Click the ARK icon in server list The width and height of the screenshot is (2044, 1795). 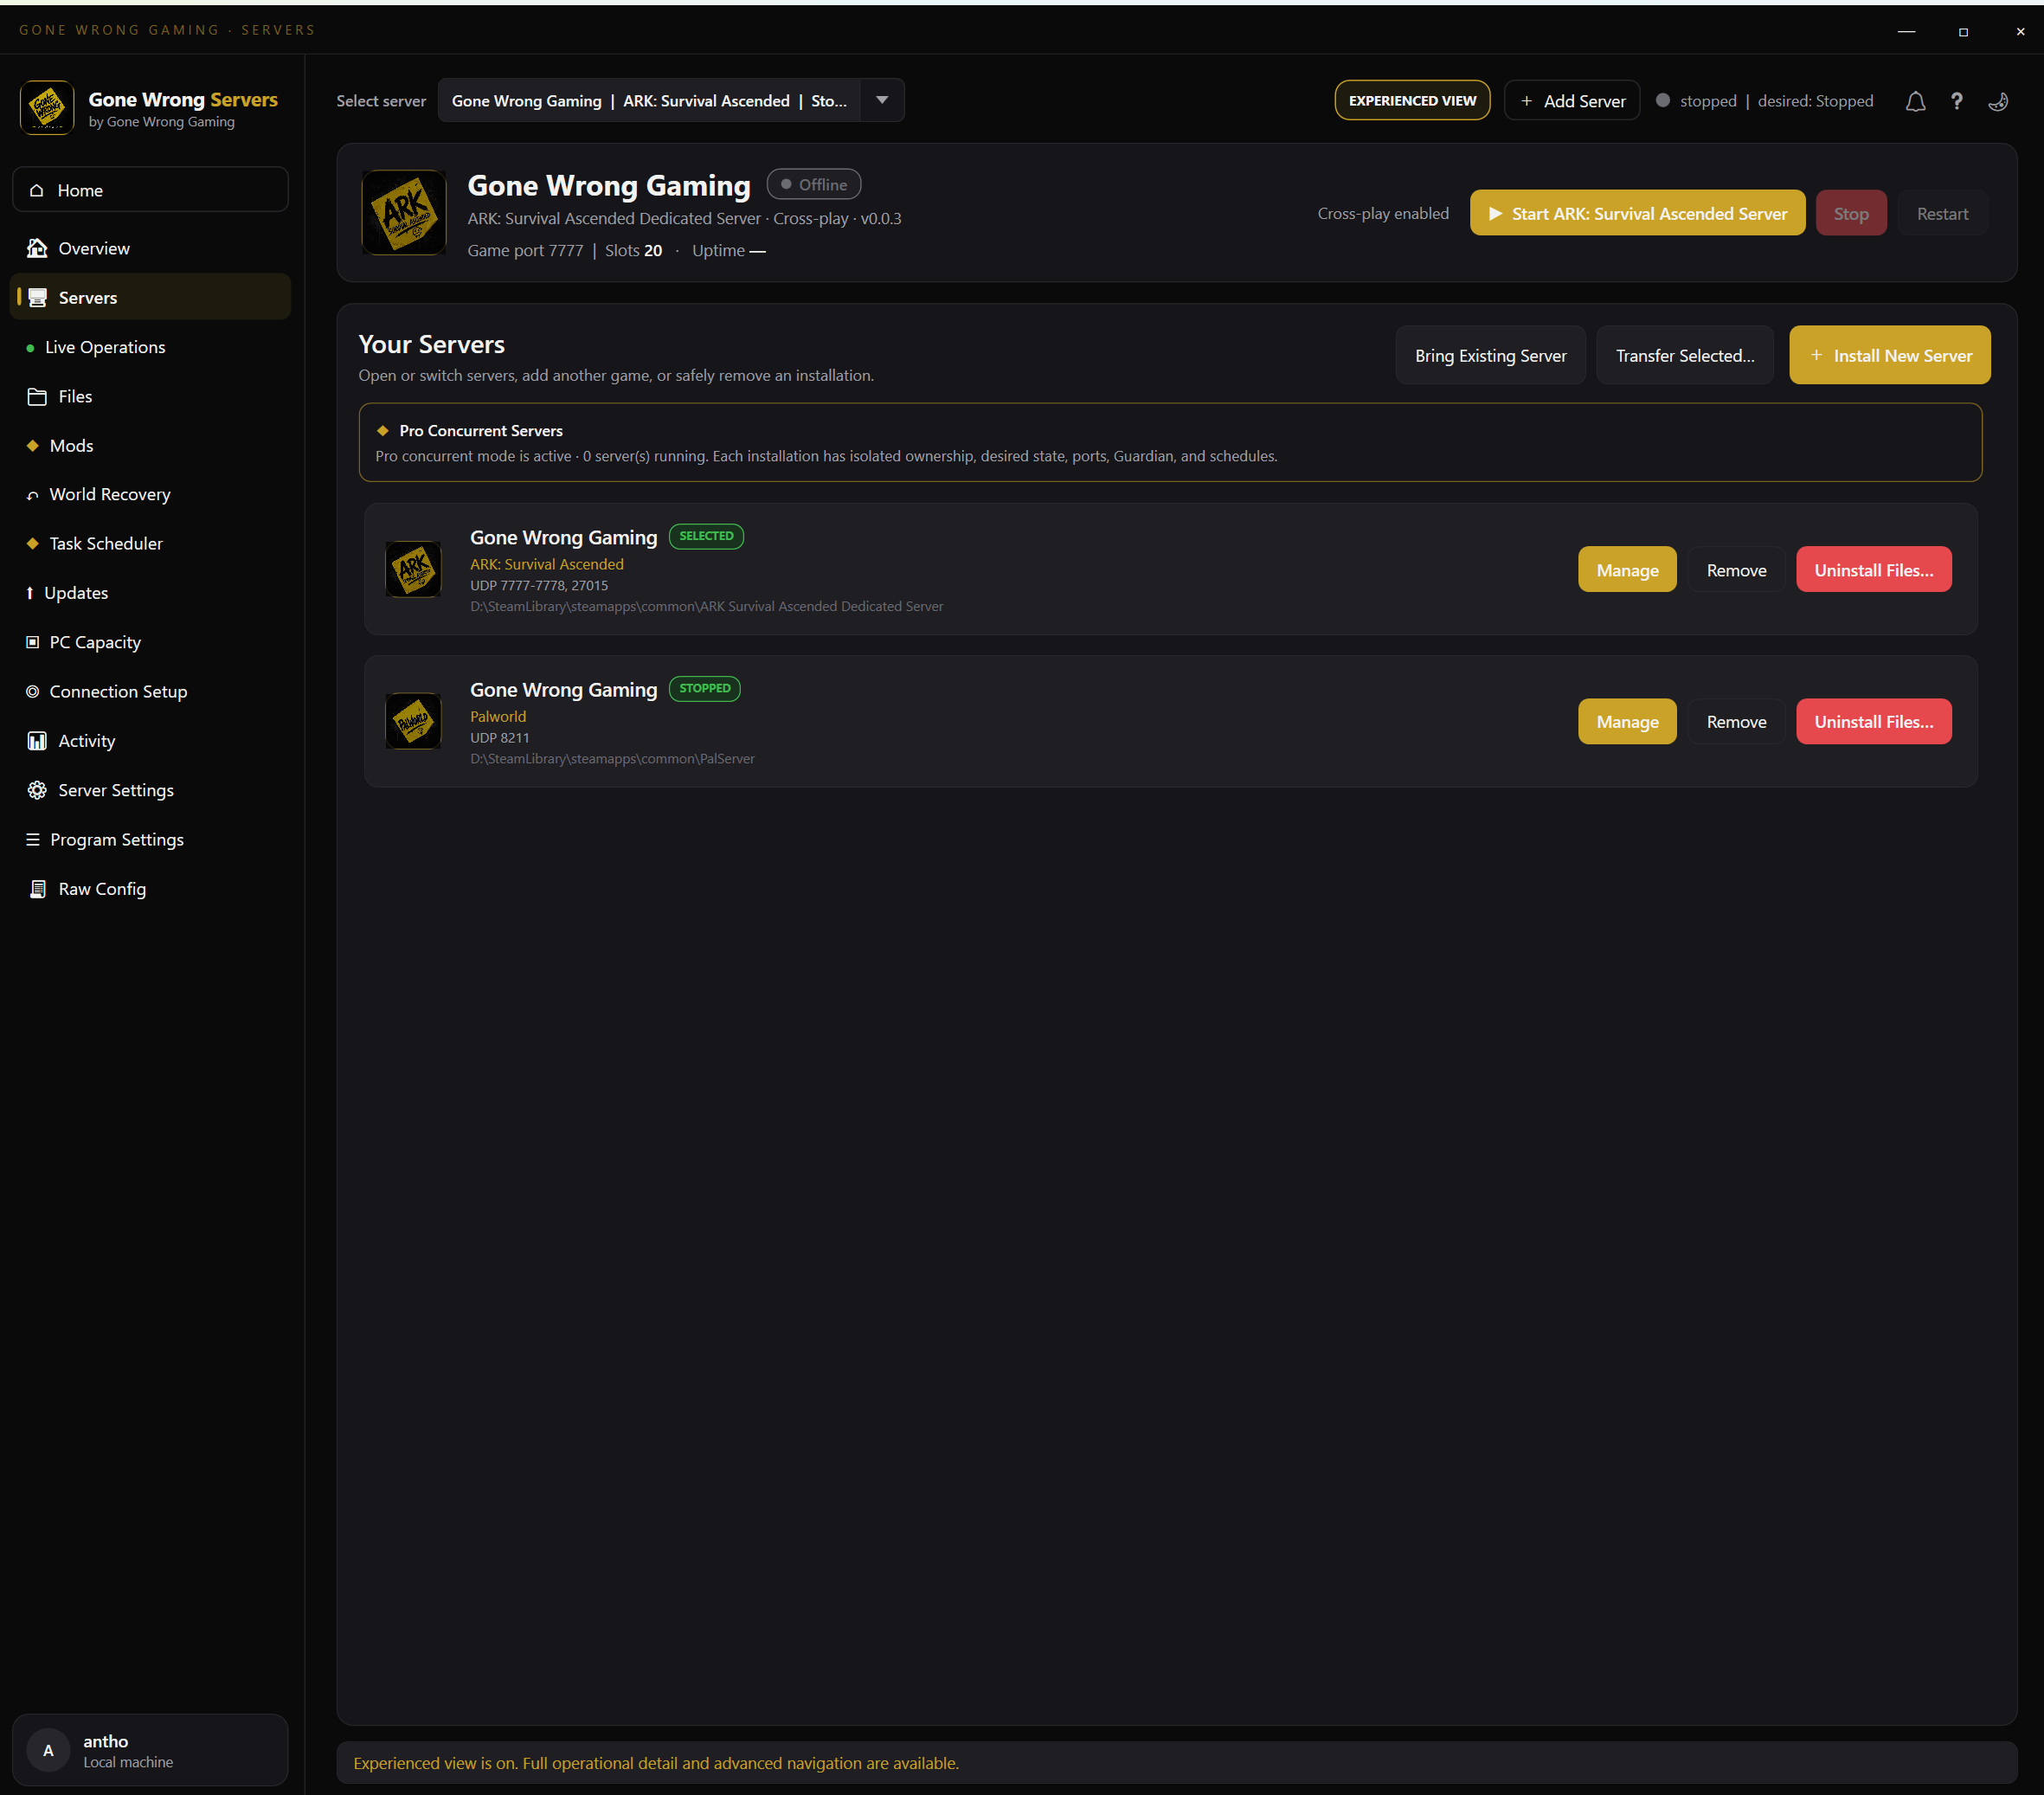coord(413,569)
